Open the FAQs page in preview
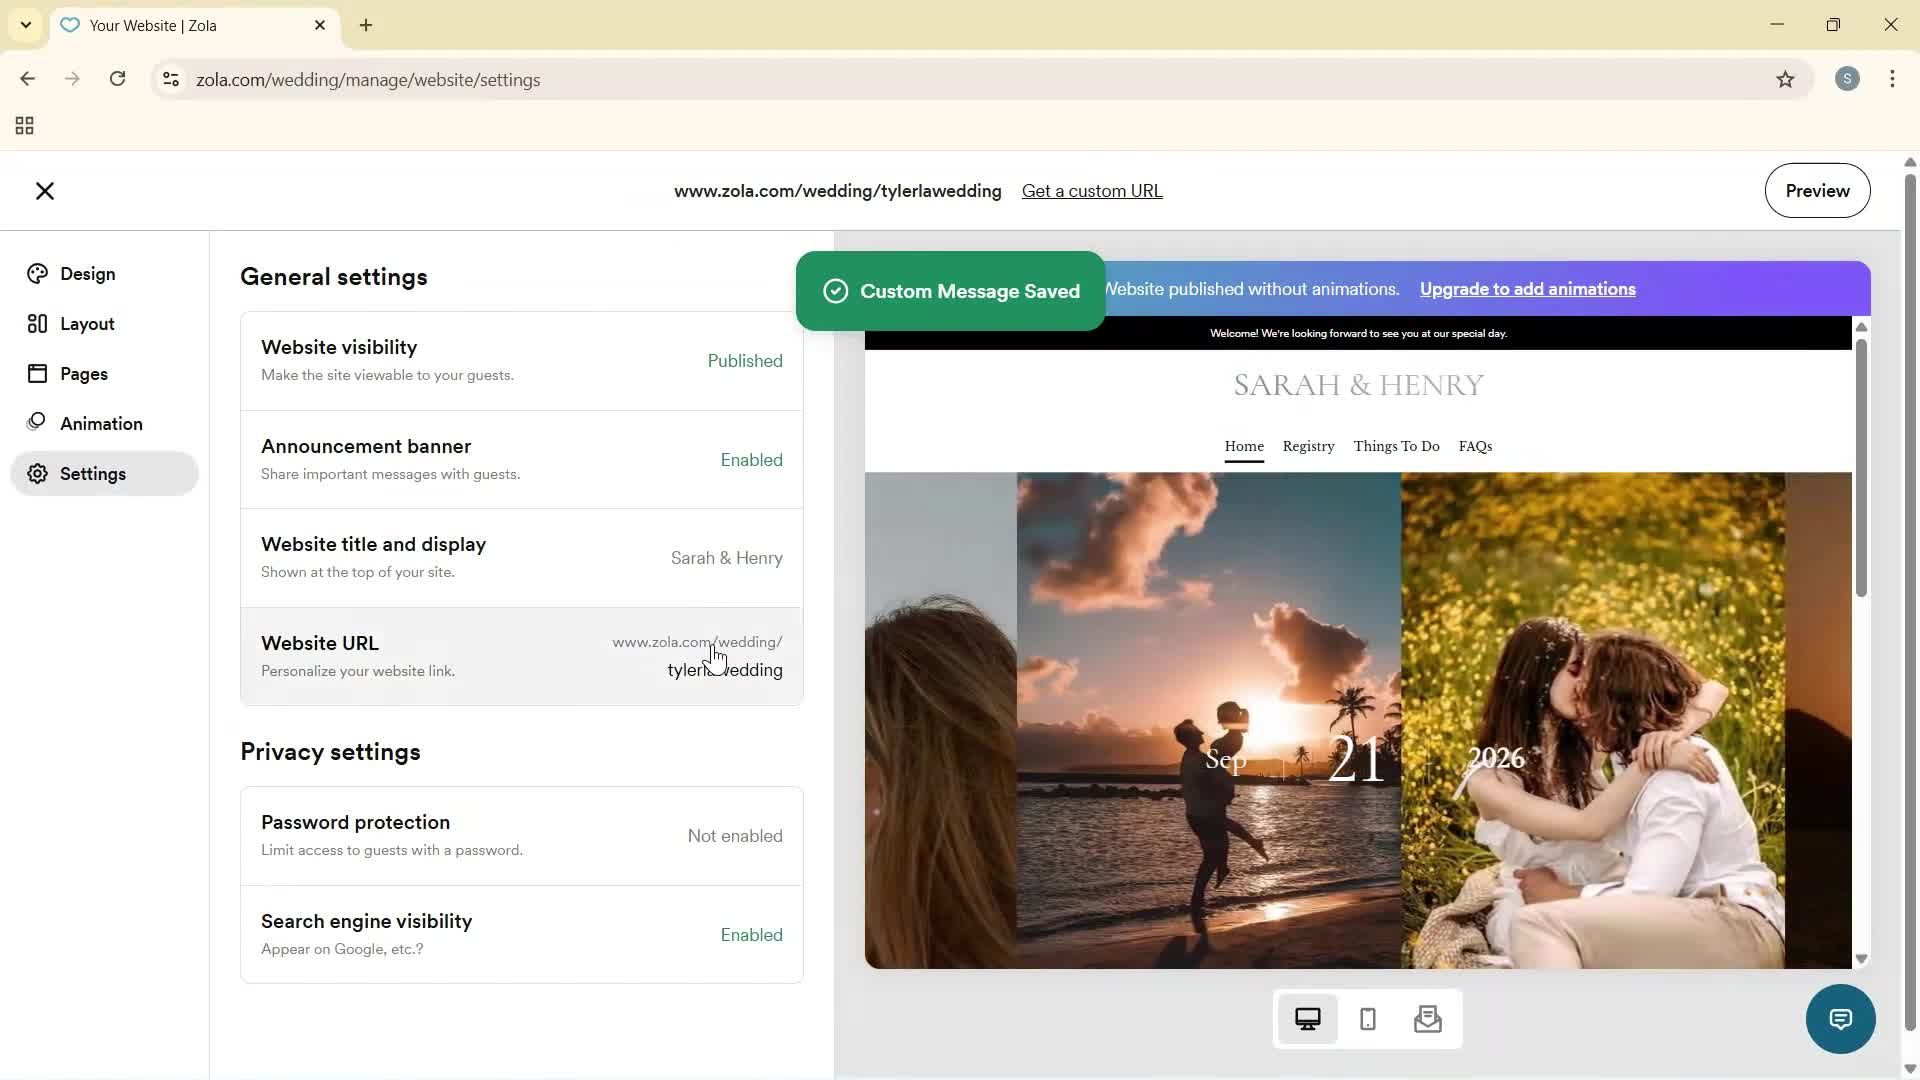1920x1080 pixels. coord(1476,446)
